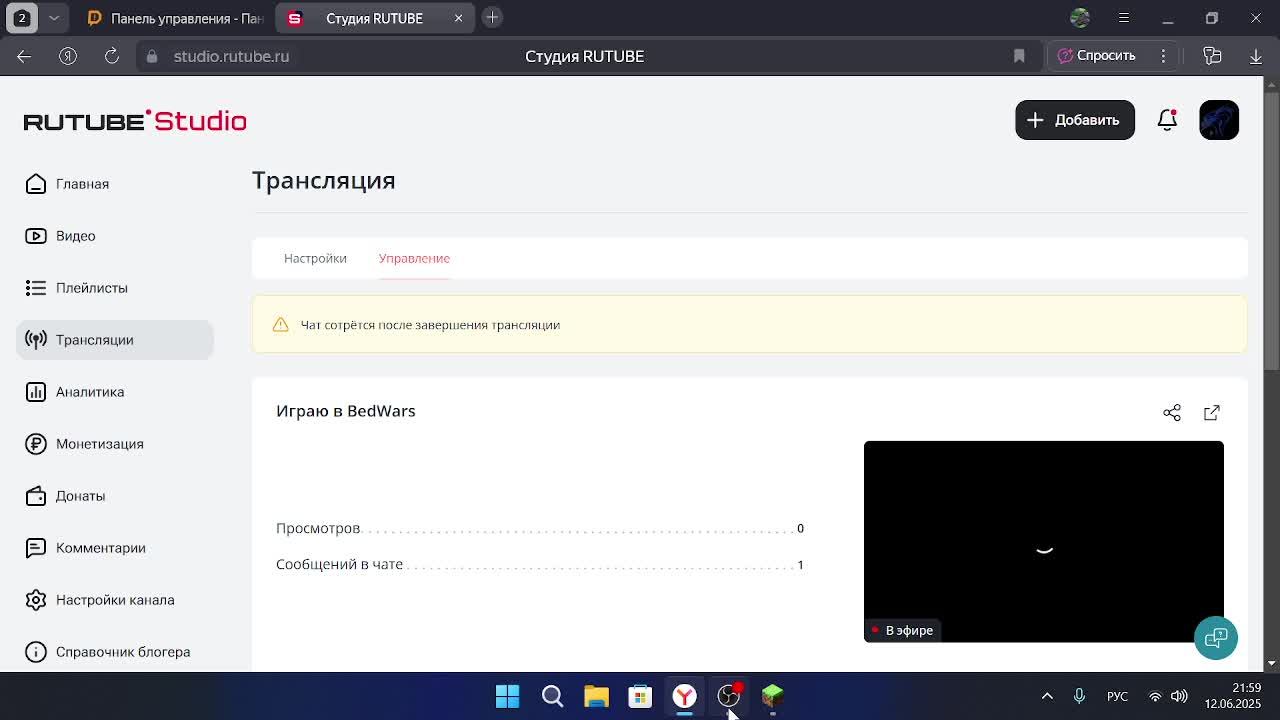
Task: Click the chat deletion warning banner
Action: (750, 324)
